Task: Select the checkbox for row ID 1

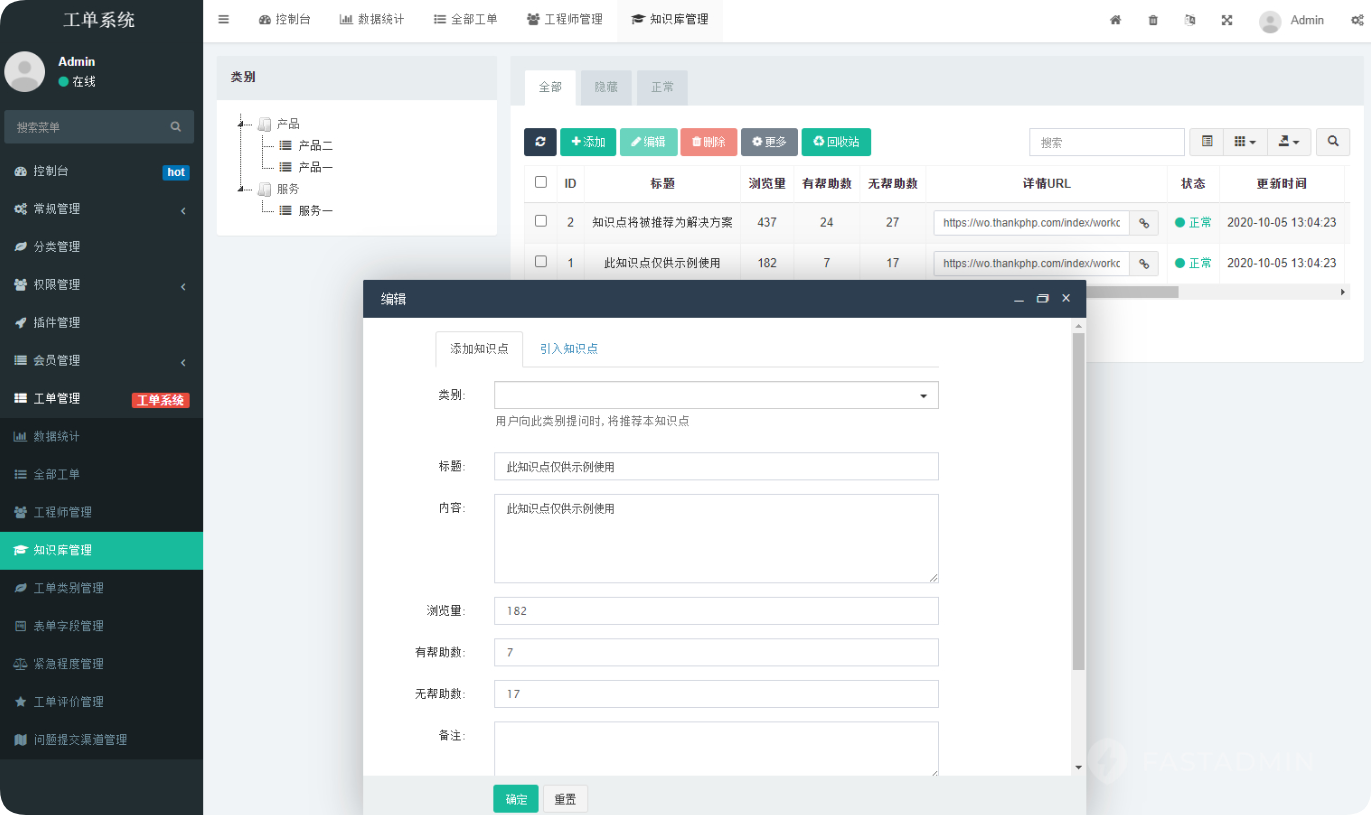Action: click(541, 262)
